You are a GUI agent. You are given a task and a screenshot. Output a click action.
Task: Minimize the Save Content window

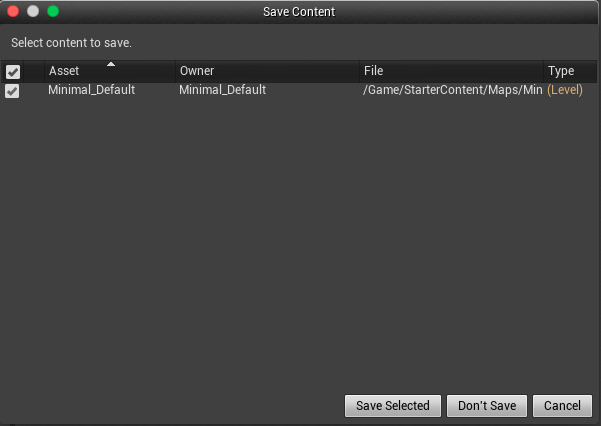click(33, 11)
